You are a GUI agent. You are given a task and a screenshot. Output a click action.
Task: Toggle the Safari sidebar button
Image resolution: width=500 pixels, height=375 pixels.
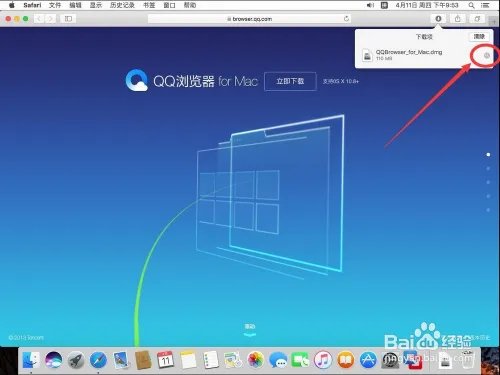68,19
